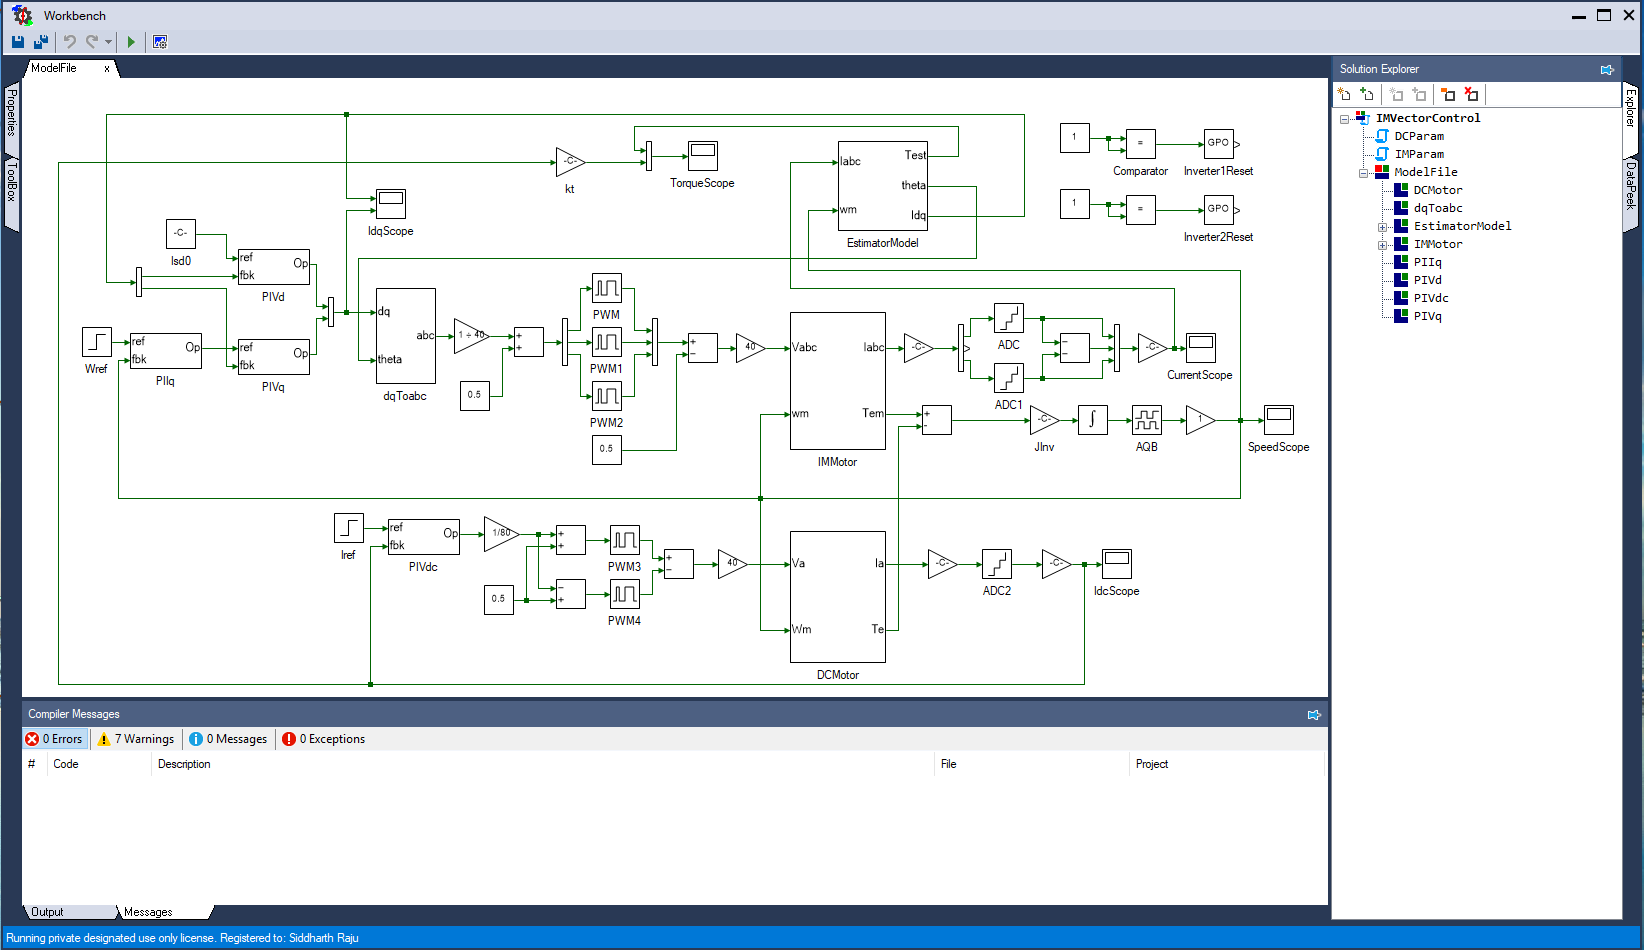Select the AQB encoder block
Viewport: 1644px width, 950px height.
[1147, 420]
